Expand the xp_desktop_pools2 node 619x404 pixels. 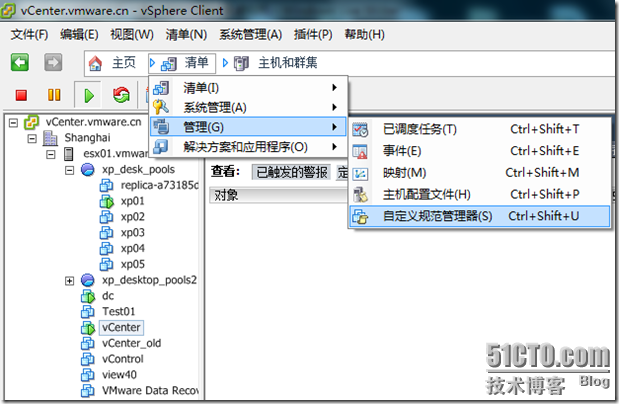click(69, 281)
